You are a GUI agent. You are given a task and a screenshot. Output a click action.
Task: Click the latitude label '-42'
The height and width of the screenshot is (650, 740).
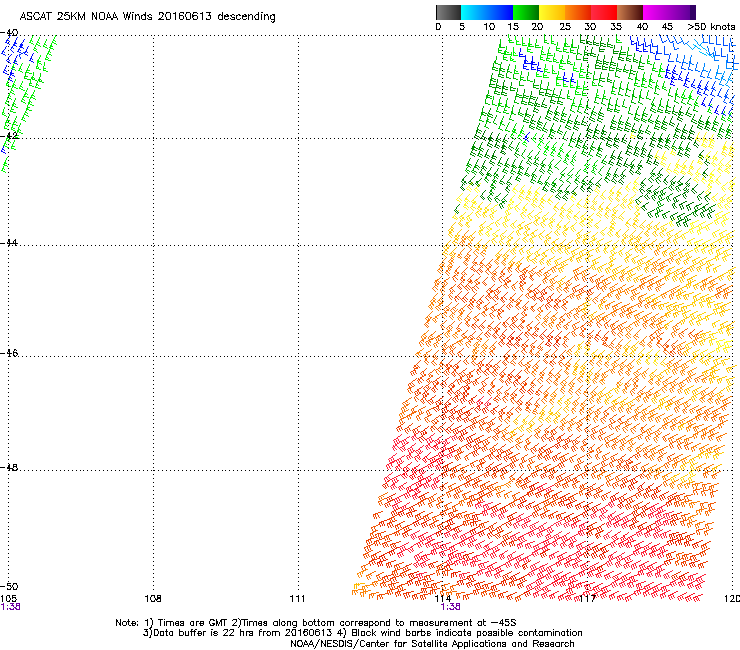tap(9, 136)
